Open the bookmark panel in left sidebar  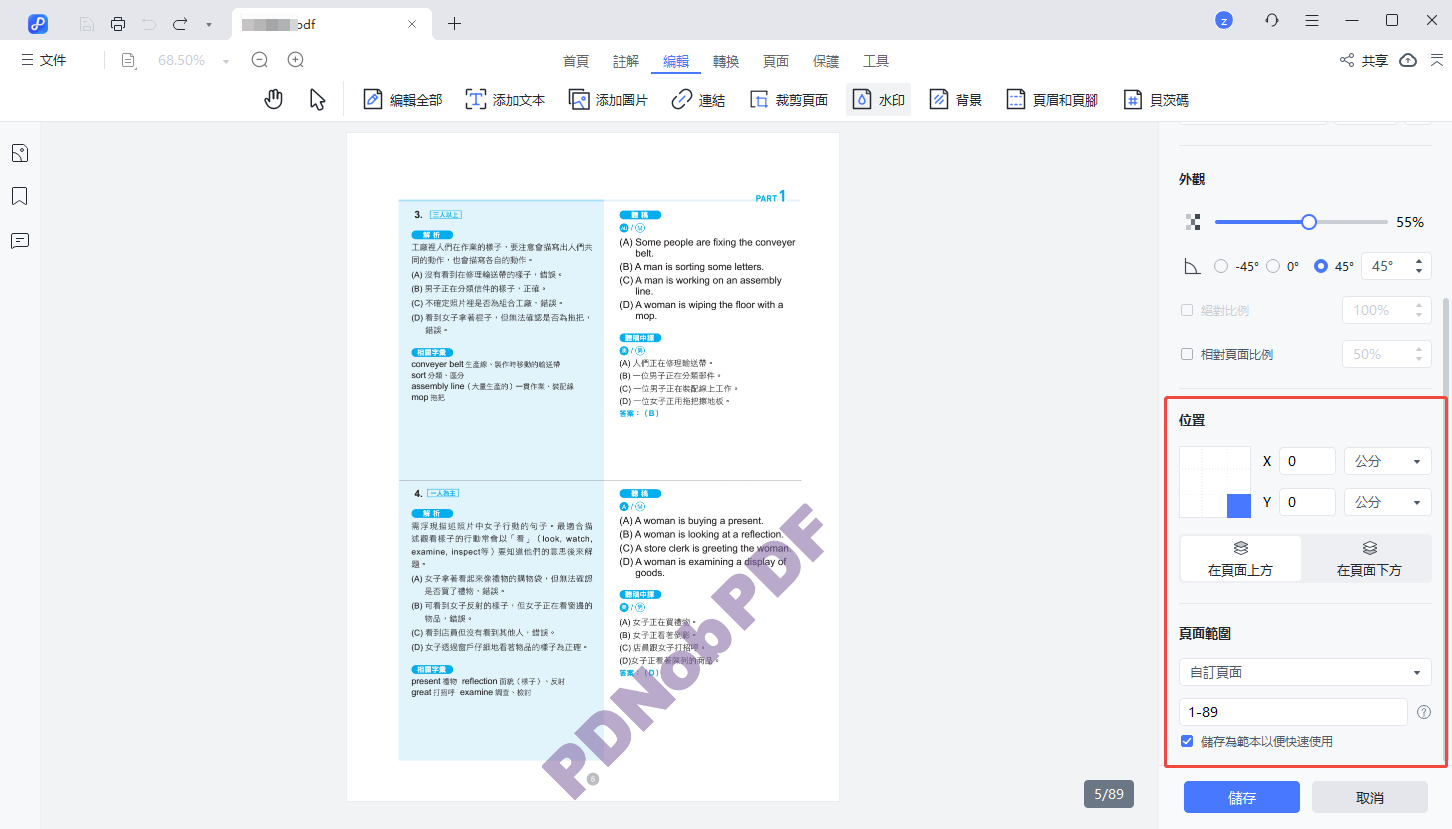point(19,196)
